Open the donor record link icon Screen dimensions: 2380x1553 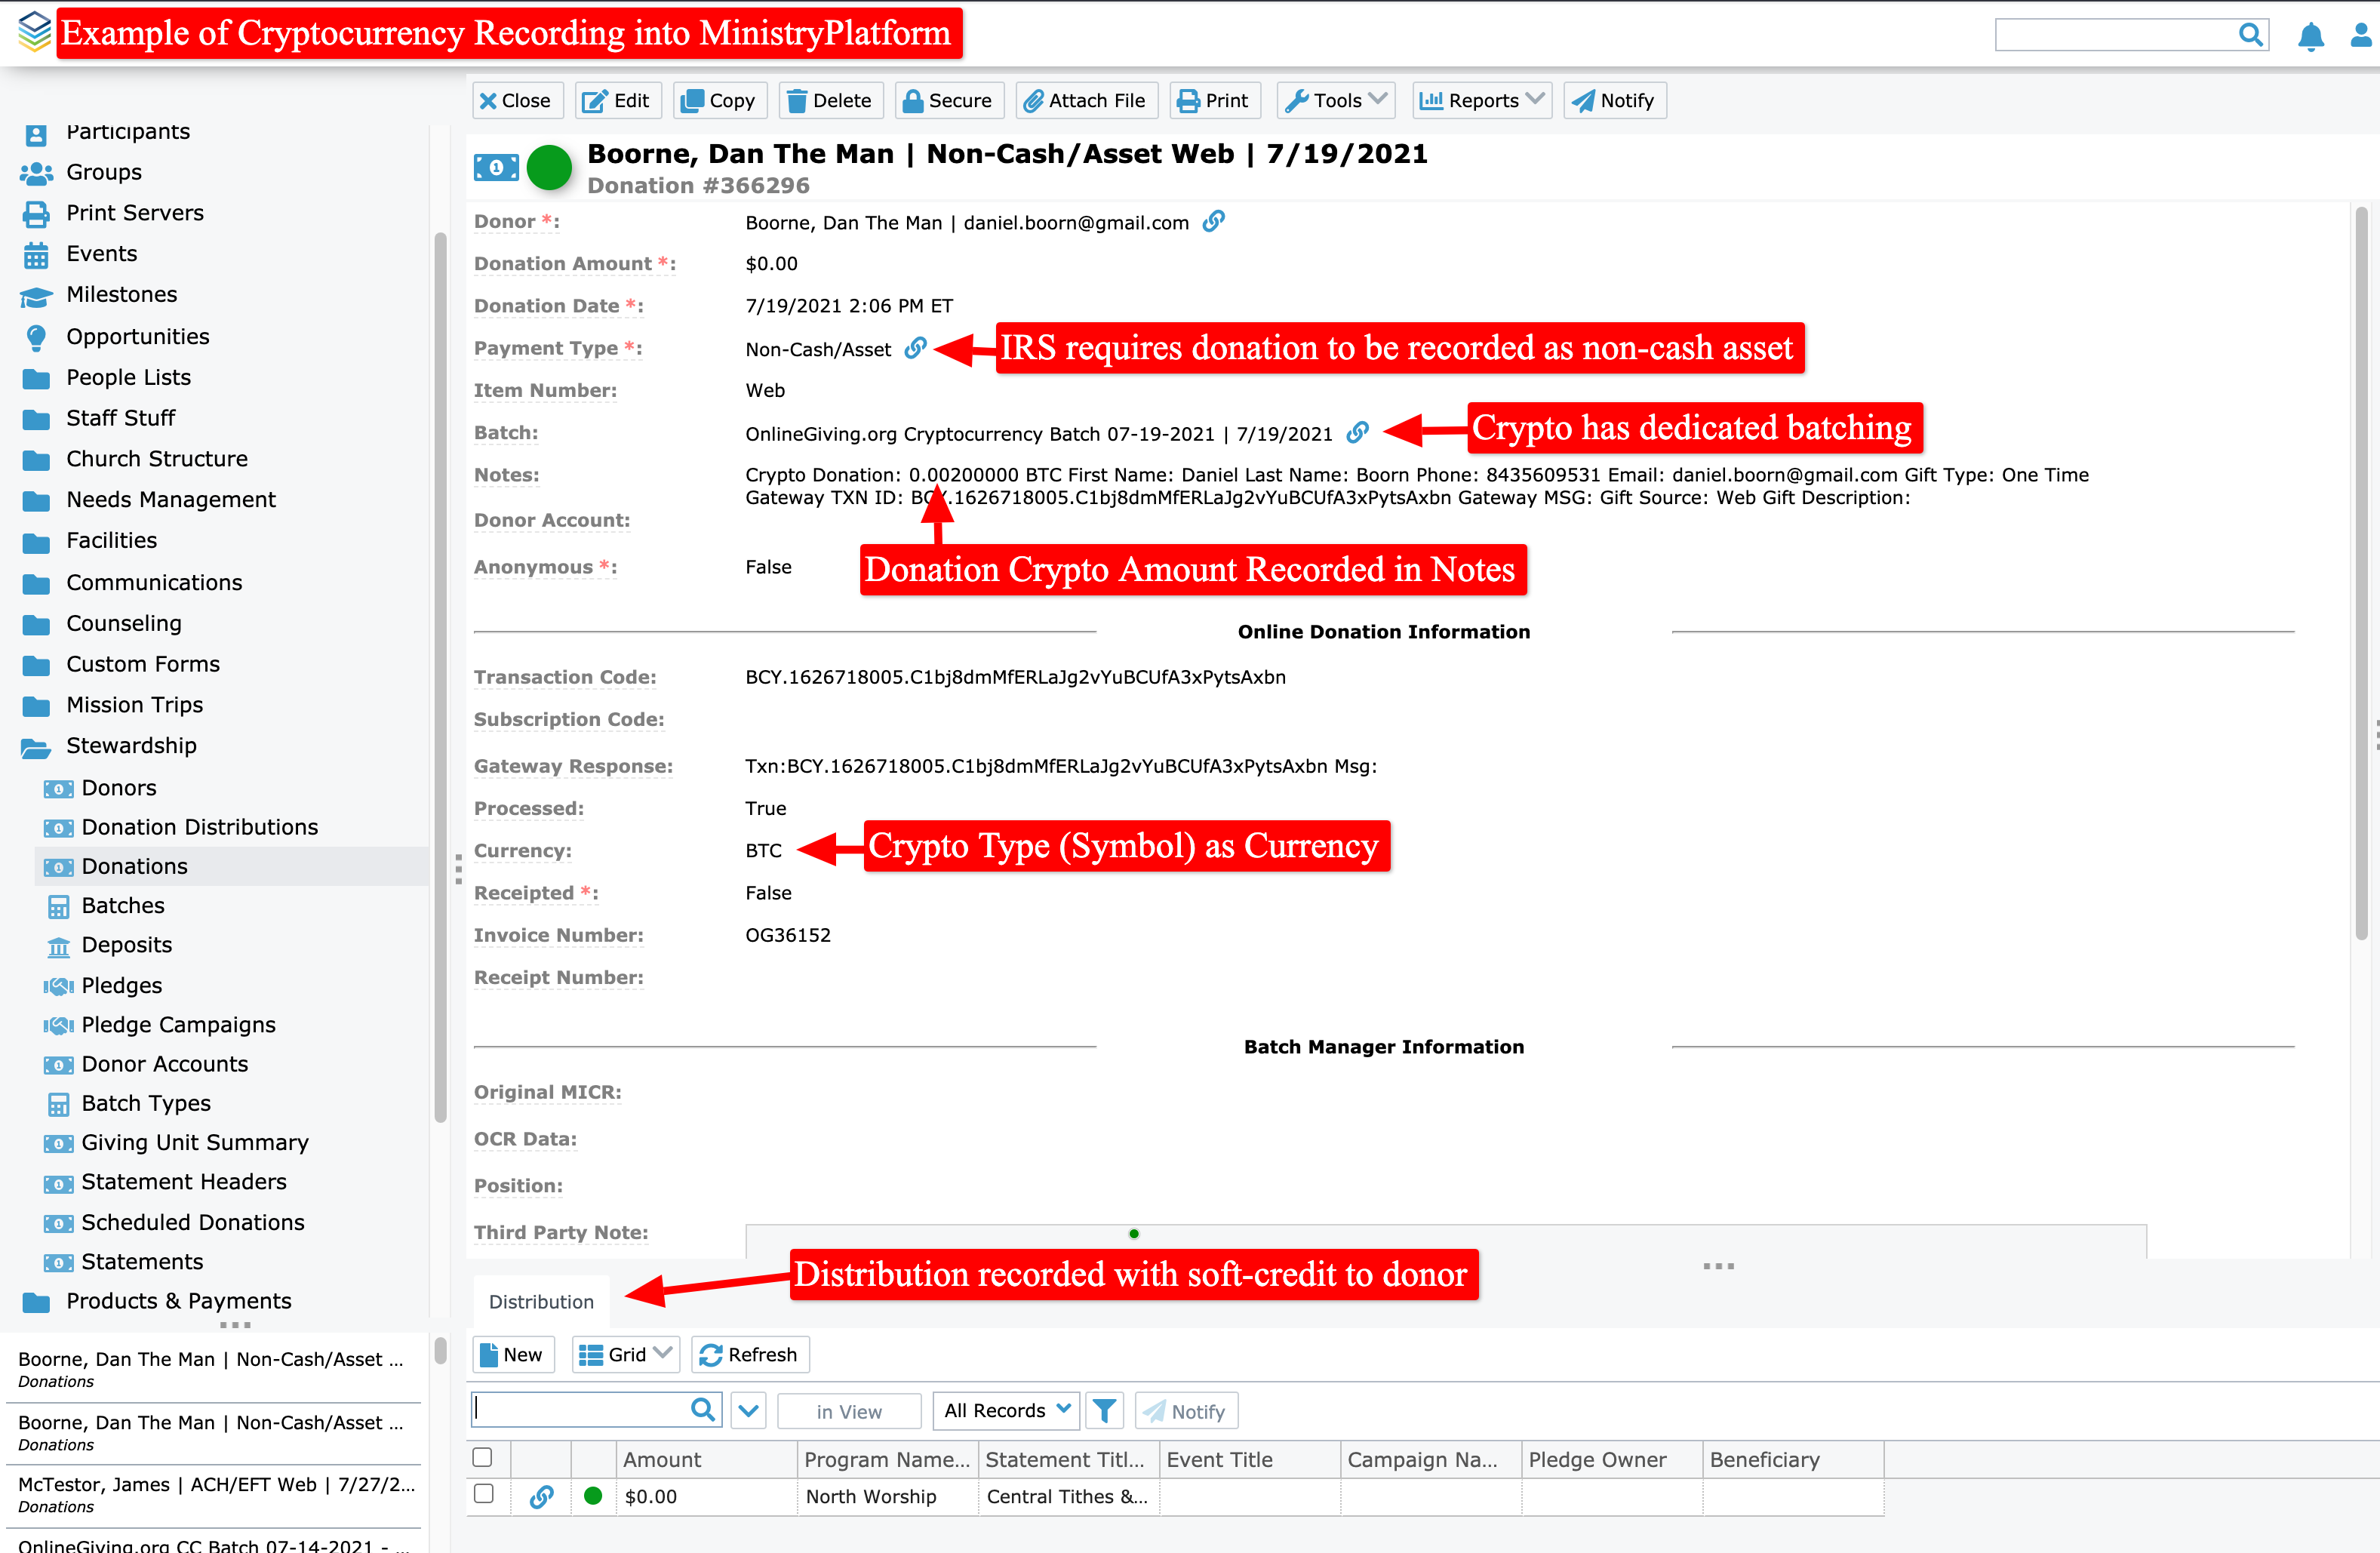(1213, 221)
